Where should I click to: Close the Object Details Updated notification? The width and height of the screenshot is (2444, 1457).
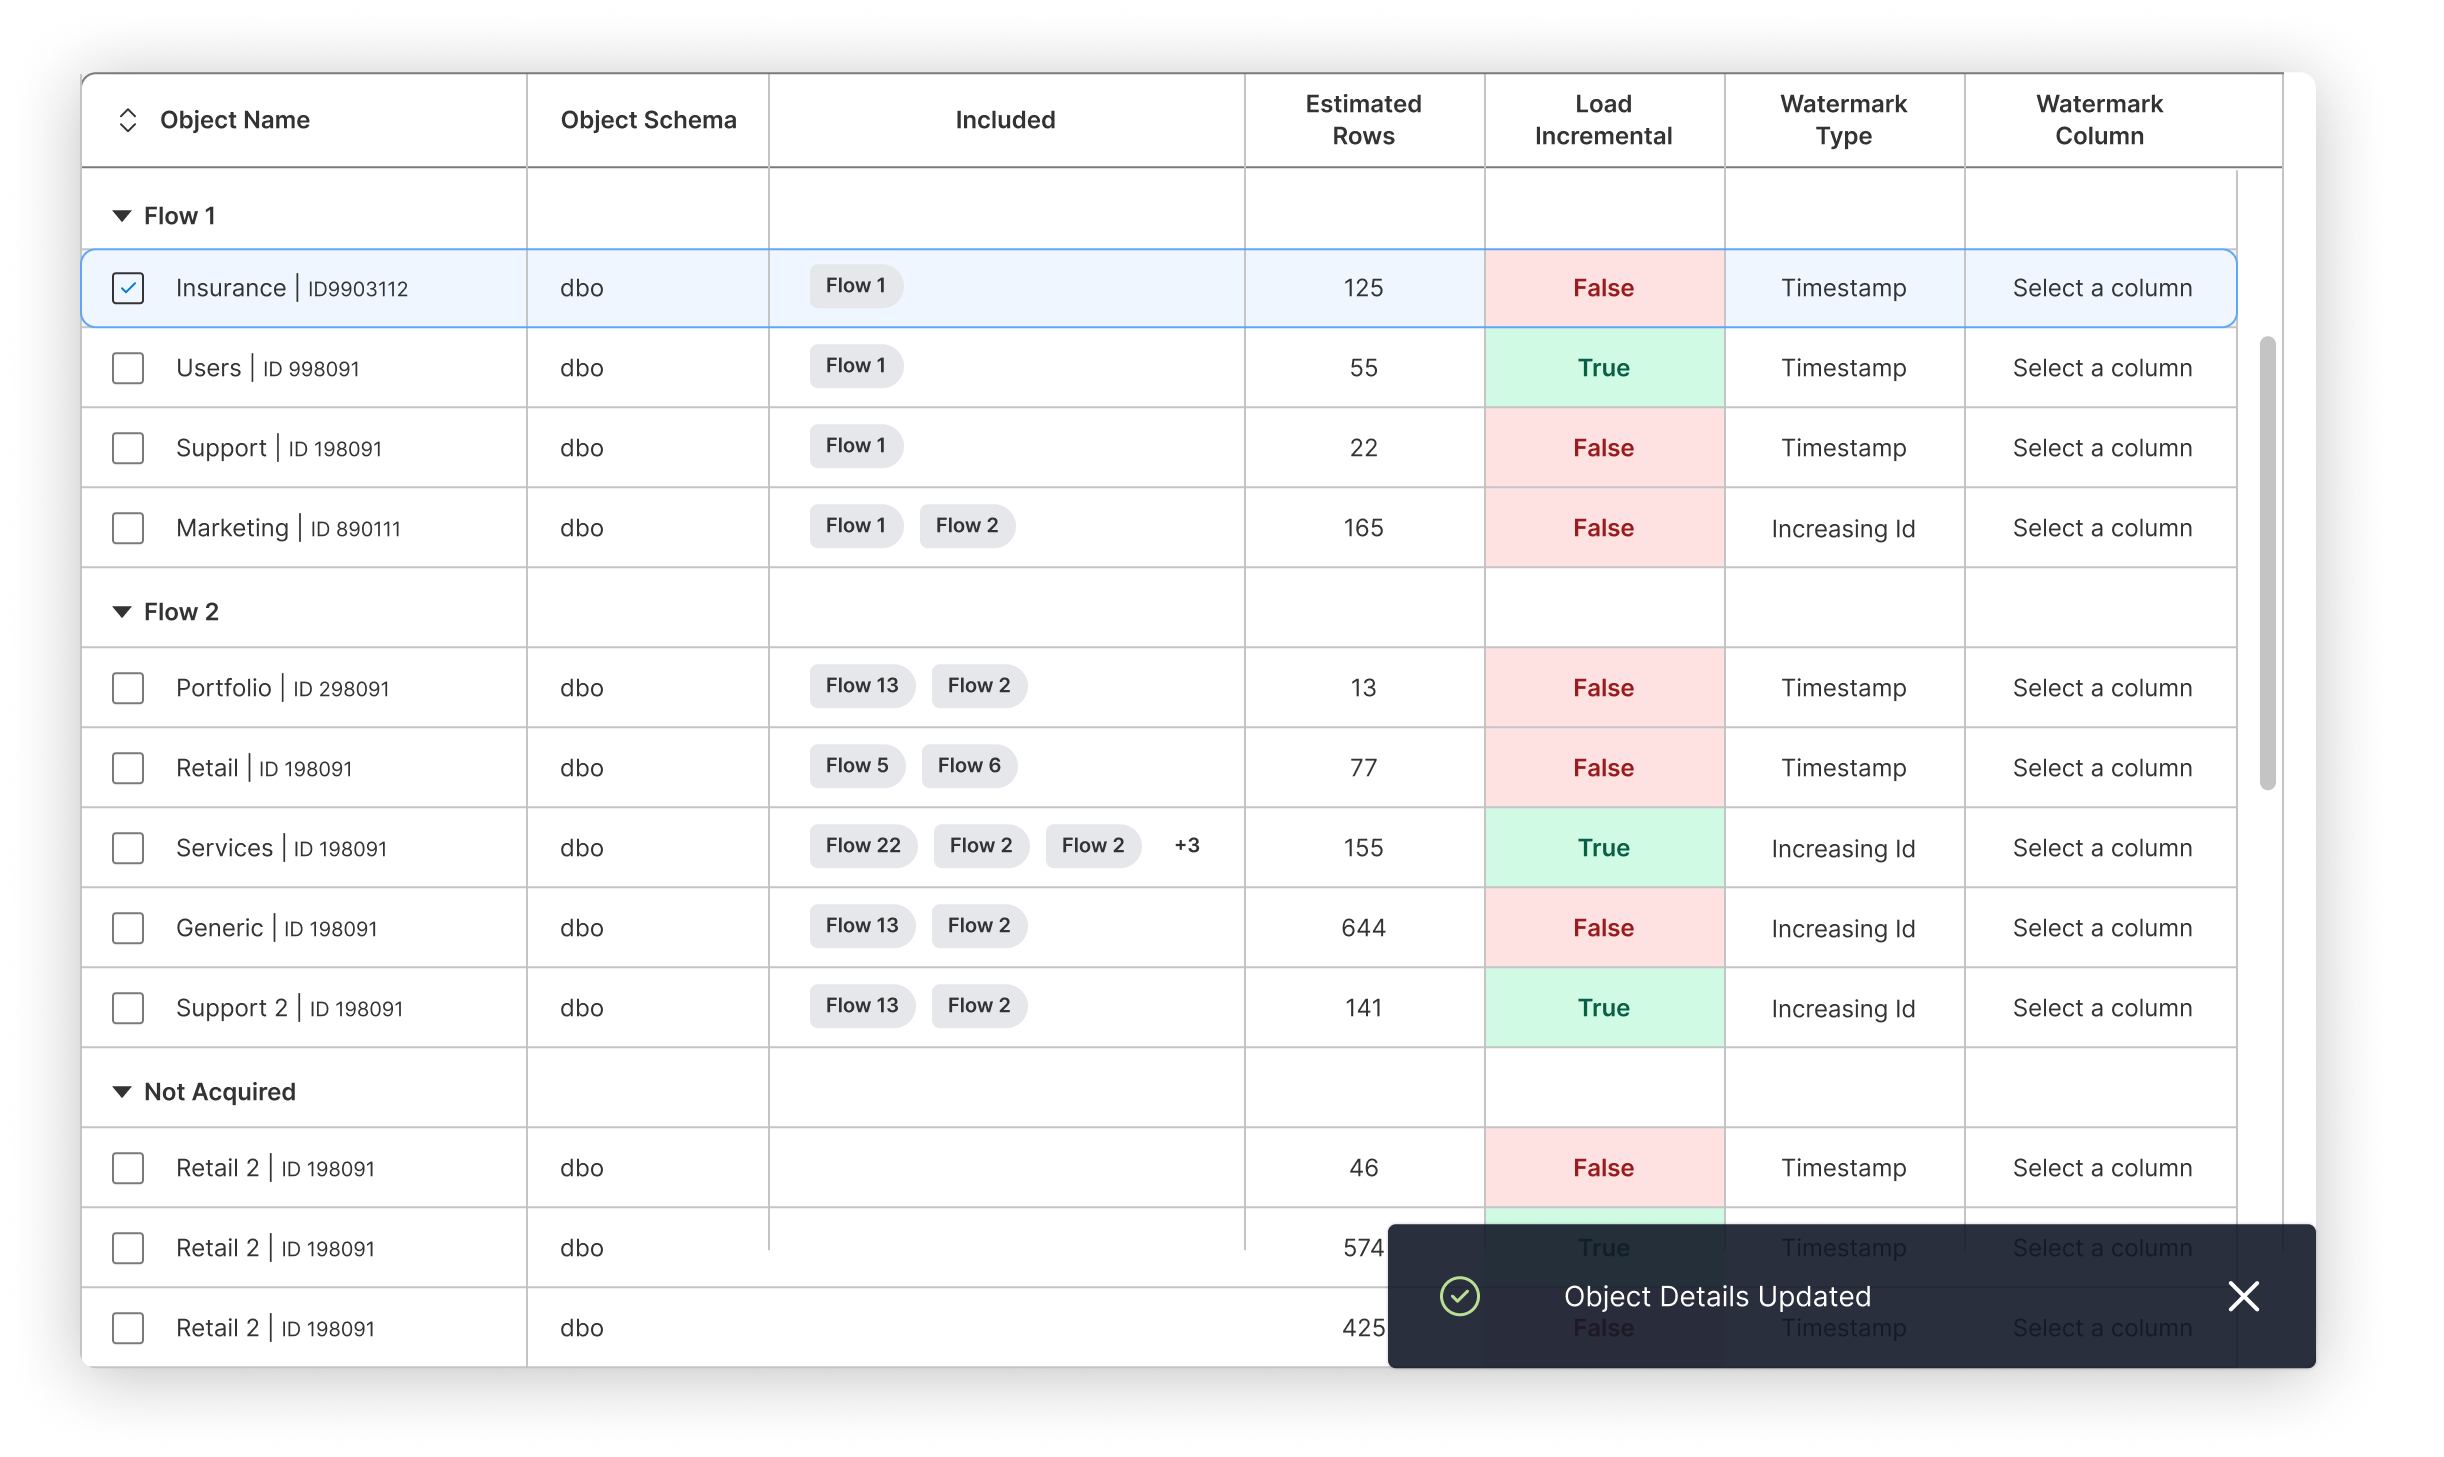[x=2243, y=1296]
